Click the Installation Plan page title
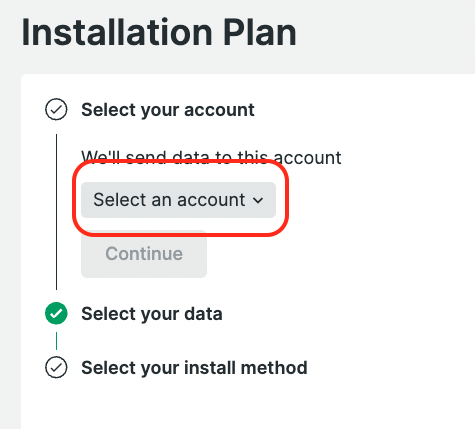This screenshot has width=475, height=429. click(159, 32)
